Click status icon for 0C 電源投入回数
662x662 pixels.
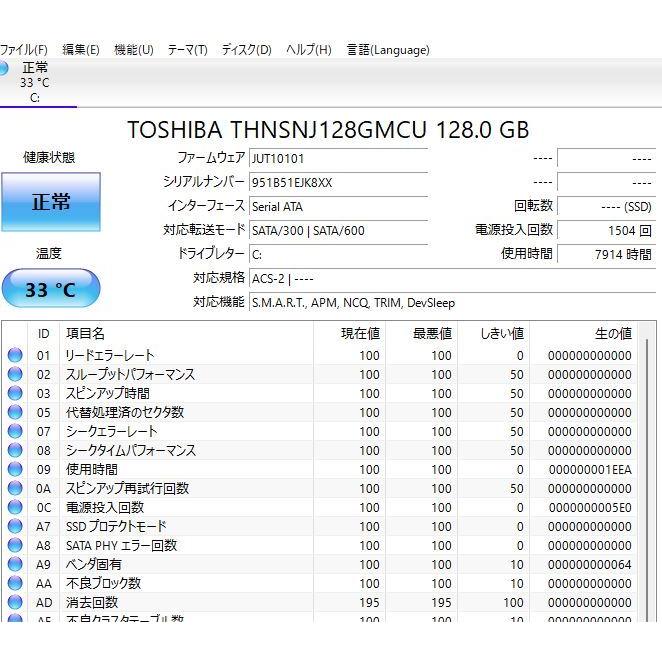point(15,507)
